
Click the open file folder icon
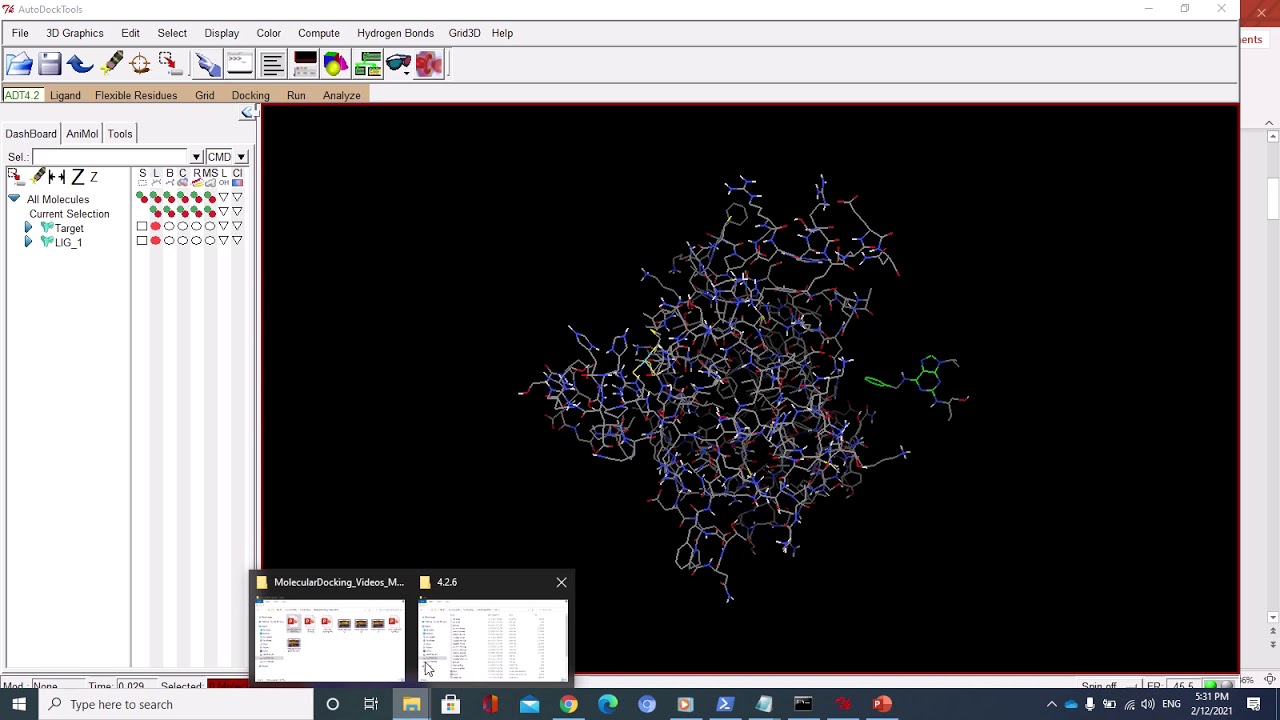(x=19, y=65)
